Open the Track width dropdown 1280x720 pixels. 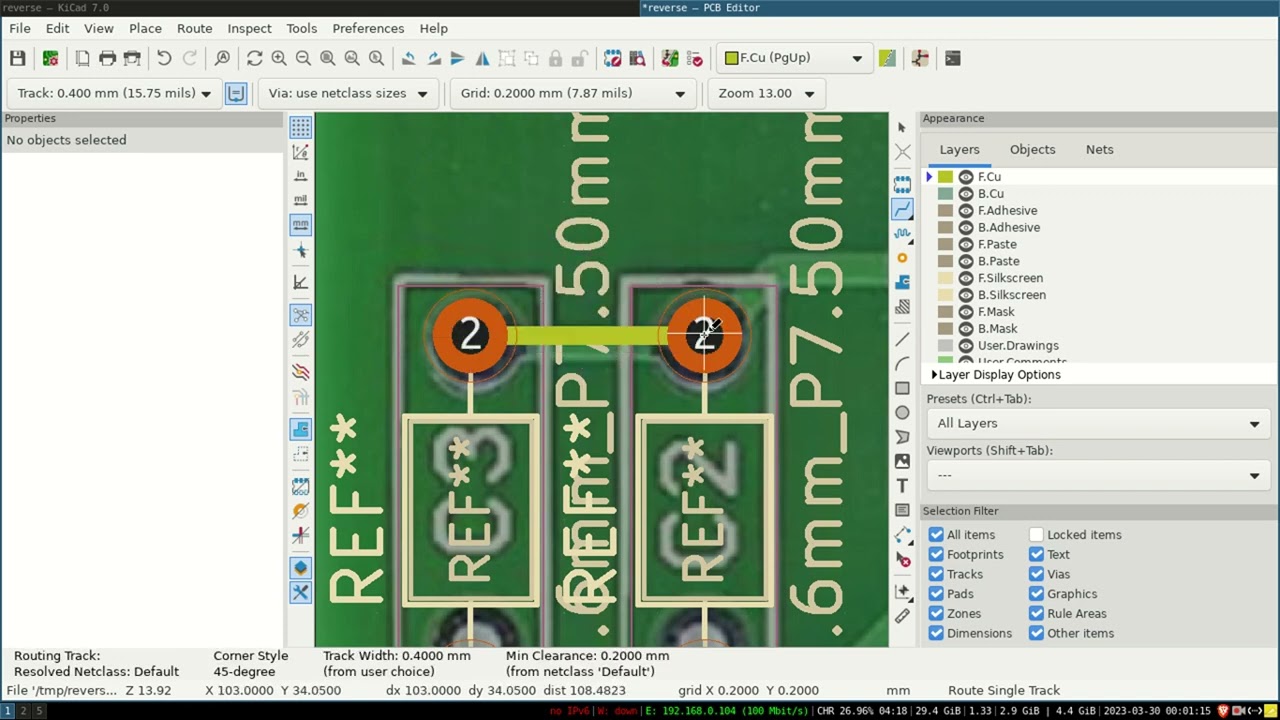tap(115, 93)
